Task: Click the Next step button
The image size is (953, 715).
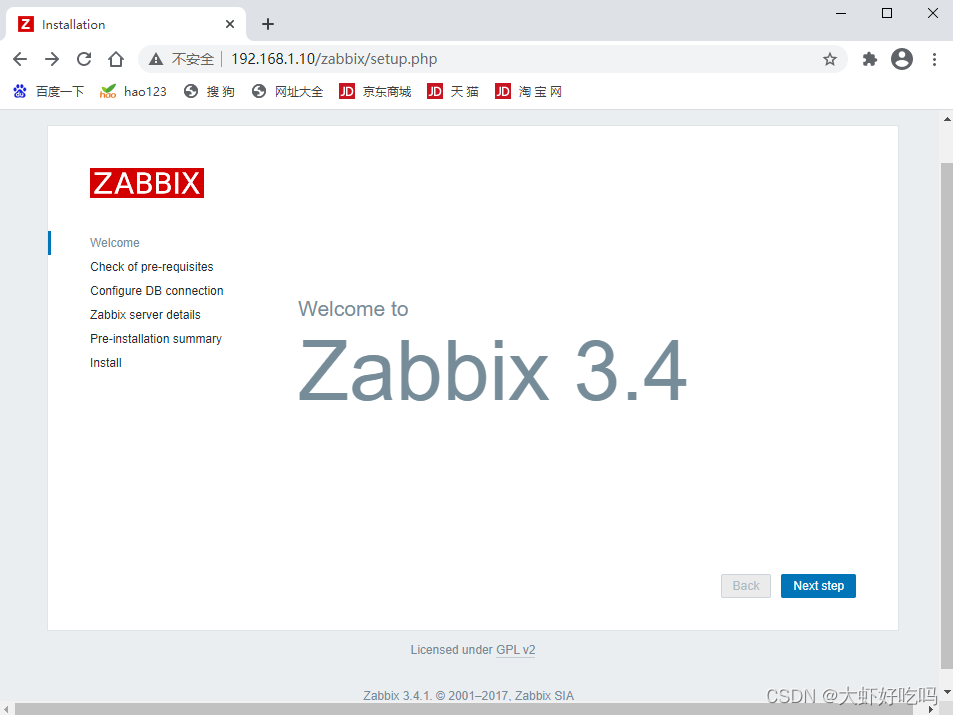Action: pyautogui.click(x=818, y=586)
